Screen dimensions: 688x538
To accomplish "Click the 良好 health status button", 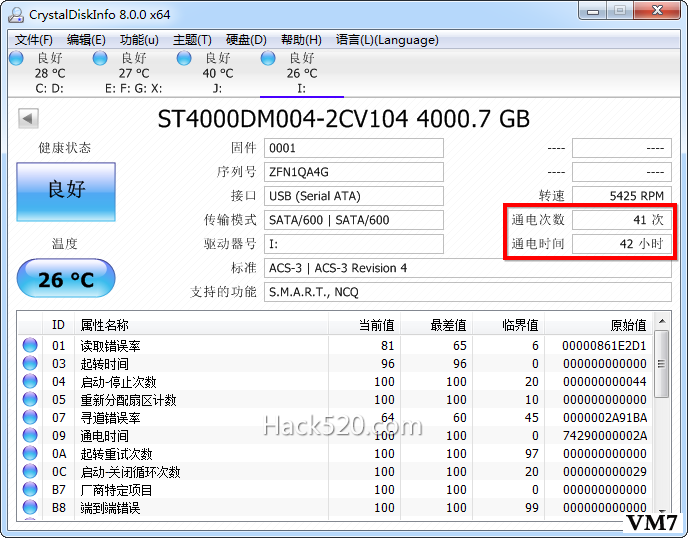I will (x=66, y=192).
